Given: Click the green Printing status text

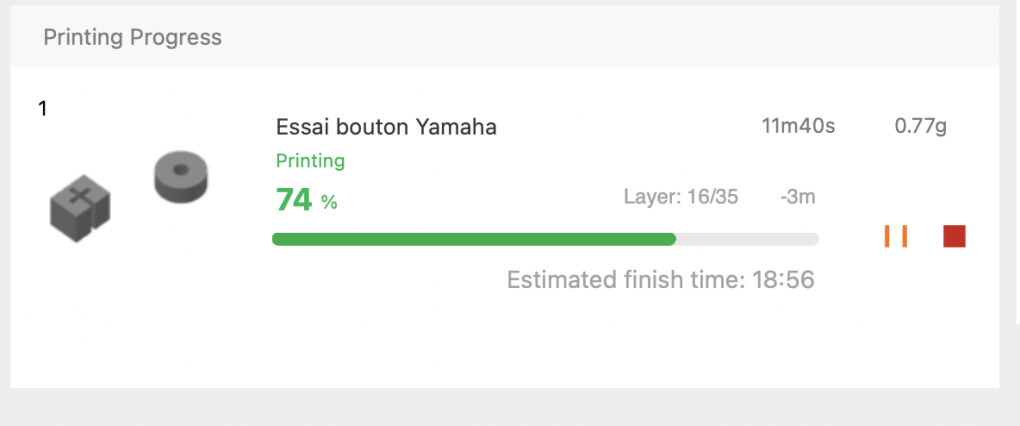Looking at the screenshot, I should (310, 161).
